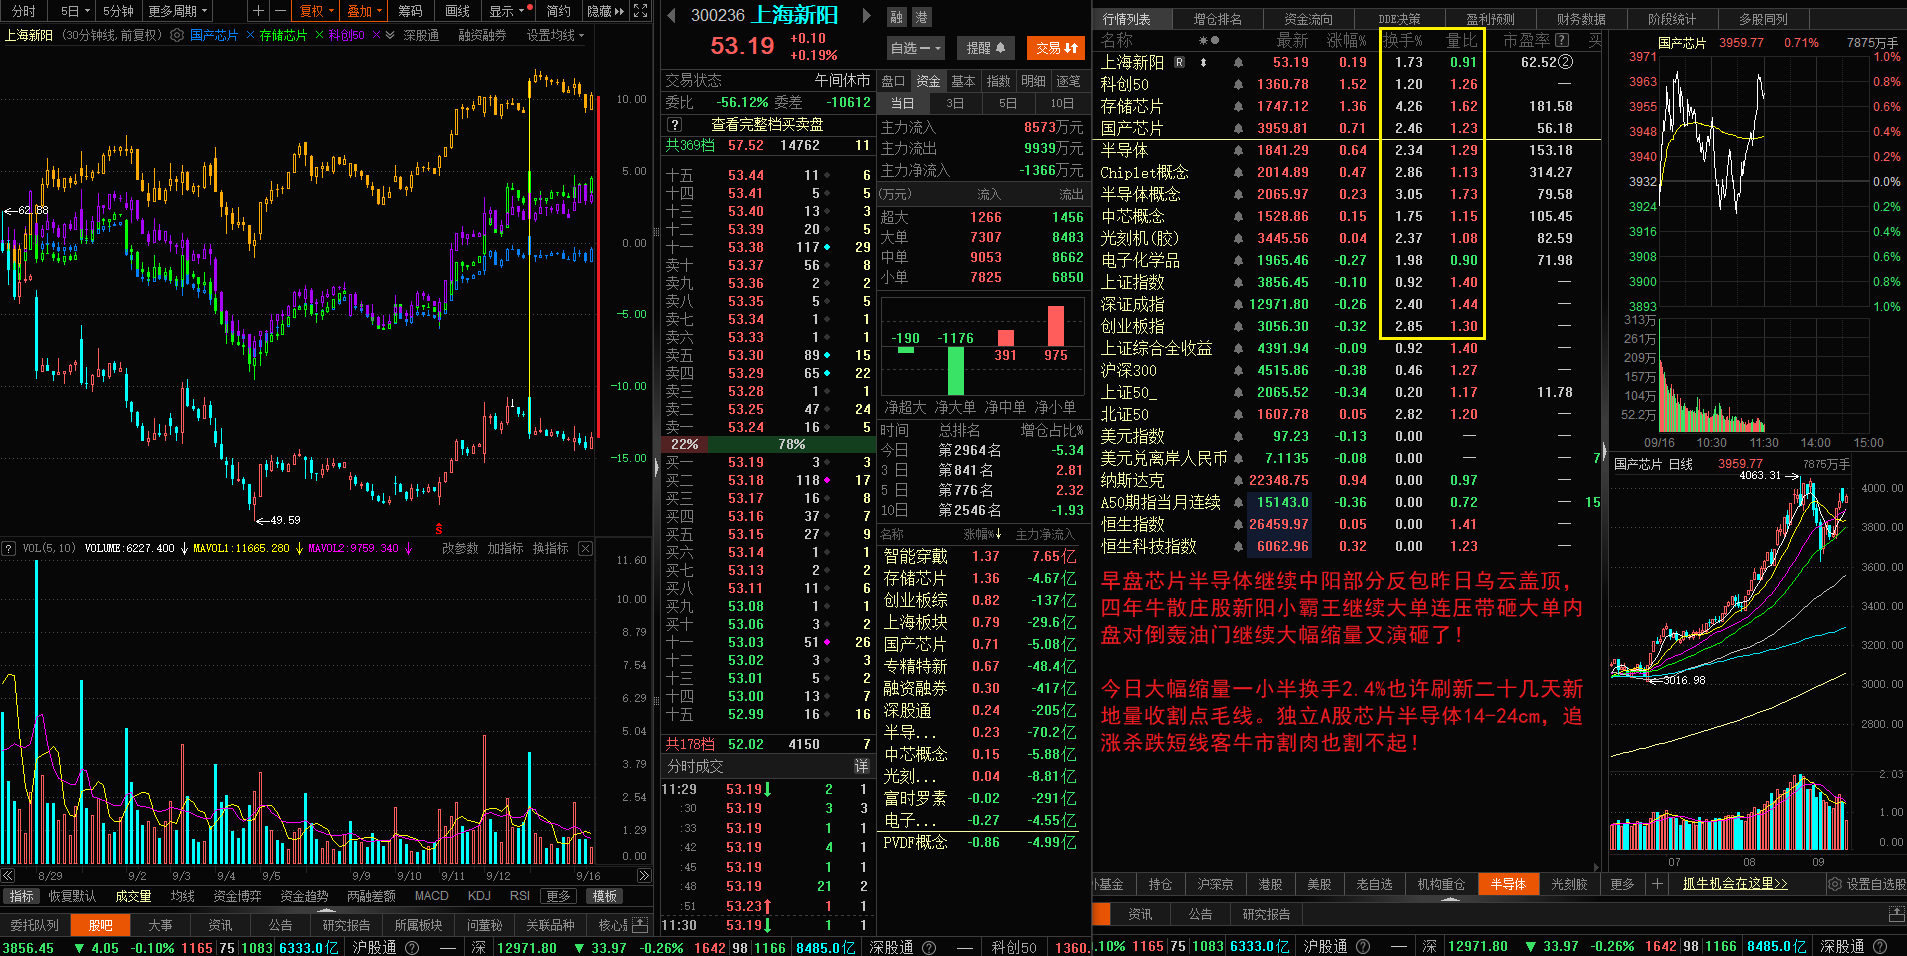Switch to 盘口 tab
Image resolution: width=1907 pixels, height=956 pixels.
pyautogui.click(x=893, y=81)
